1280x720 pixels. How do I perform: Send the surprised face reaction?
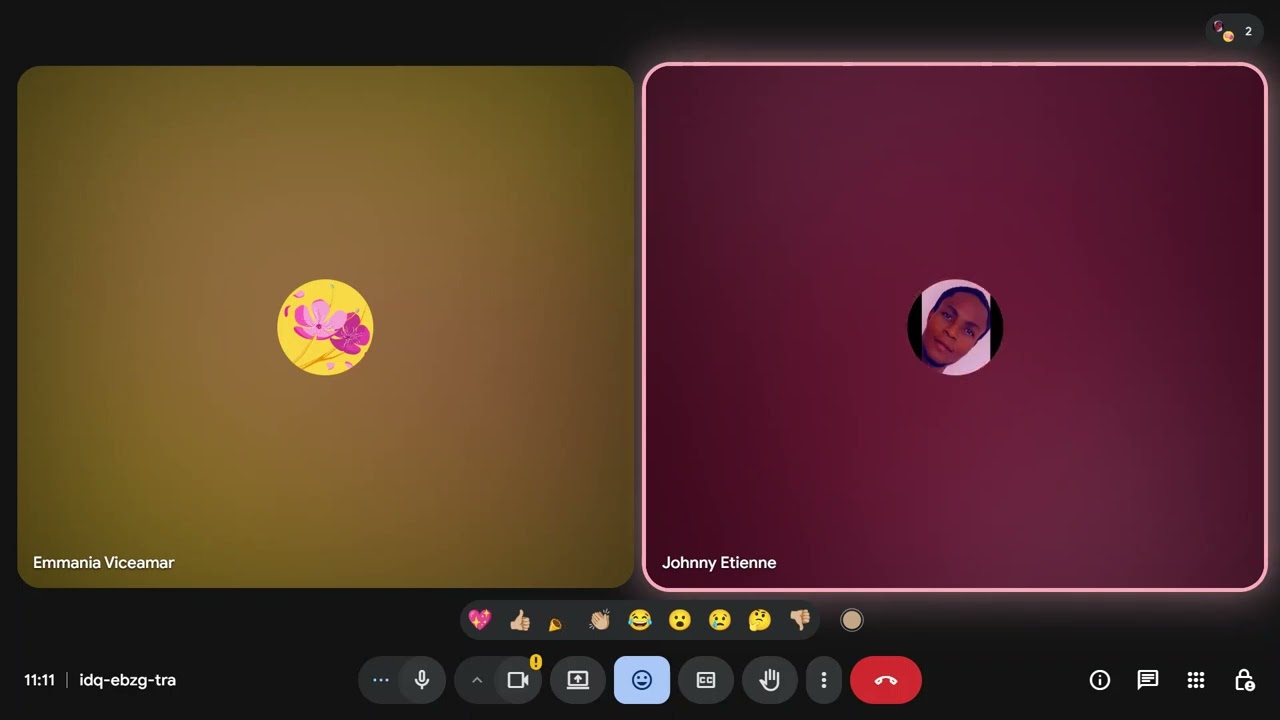click(x=680, y=620)
